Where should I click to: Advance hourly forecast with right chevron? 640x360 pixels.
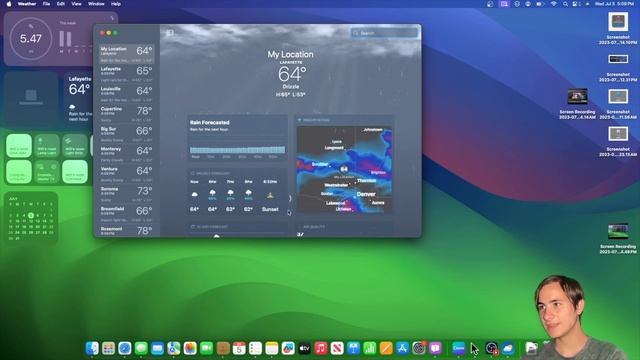(290, 198)
